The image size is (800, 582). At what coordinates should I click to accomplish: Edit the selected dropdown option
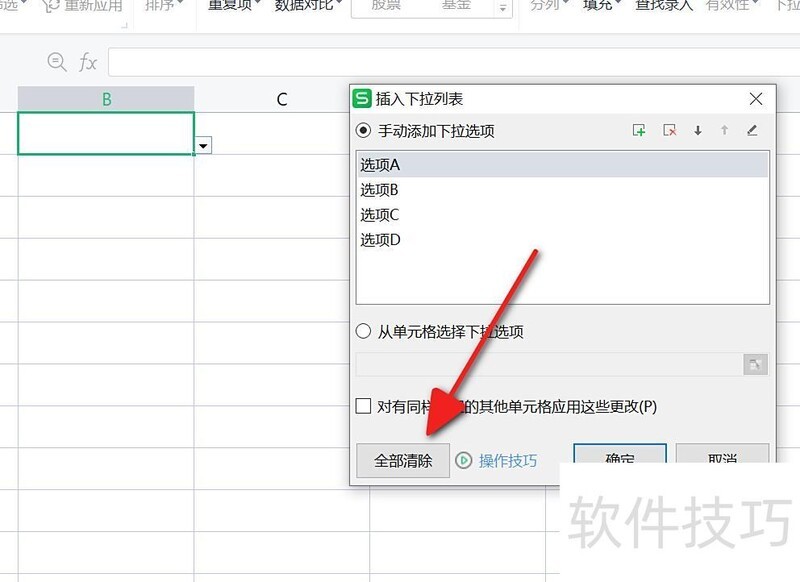pos(752,131)
